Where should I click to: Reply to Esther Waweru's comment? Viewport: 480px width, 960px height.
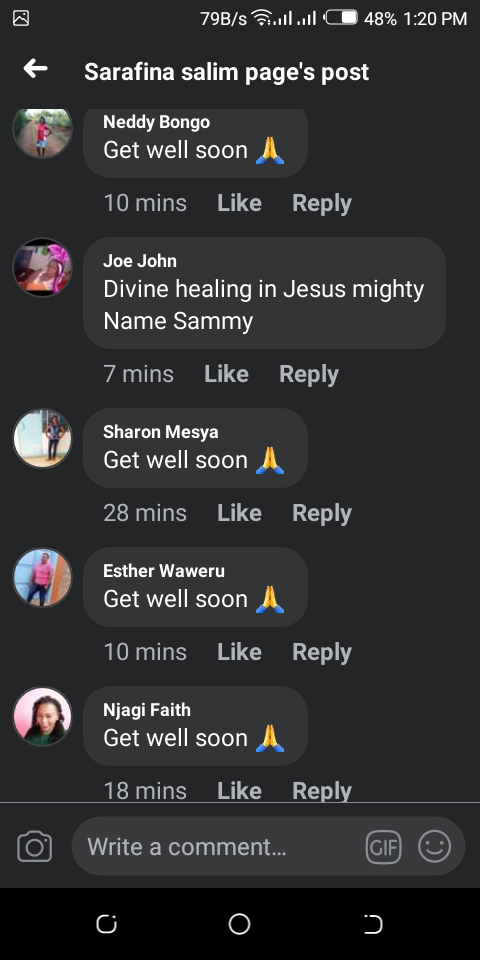322,652
